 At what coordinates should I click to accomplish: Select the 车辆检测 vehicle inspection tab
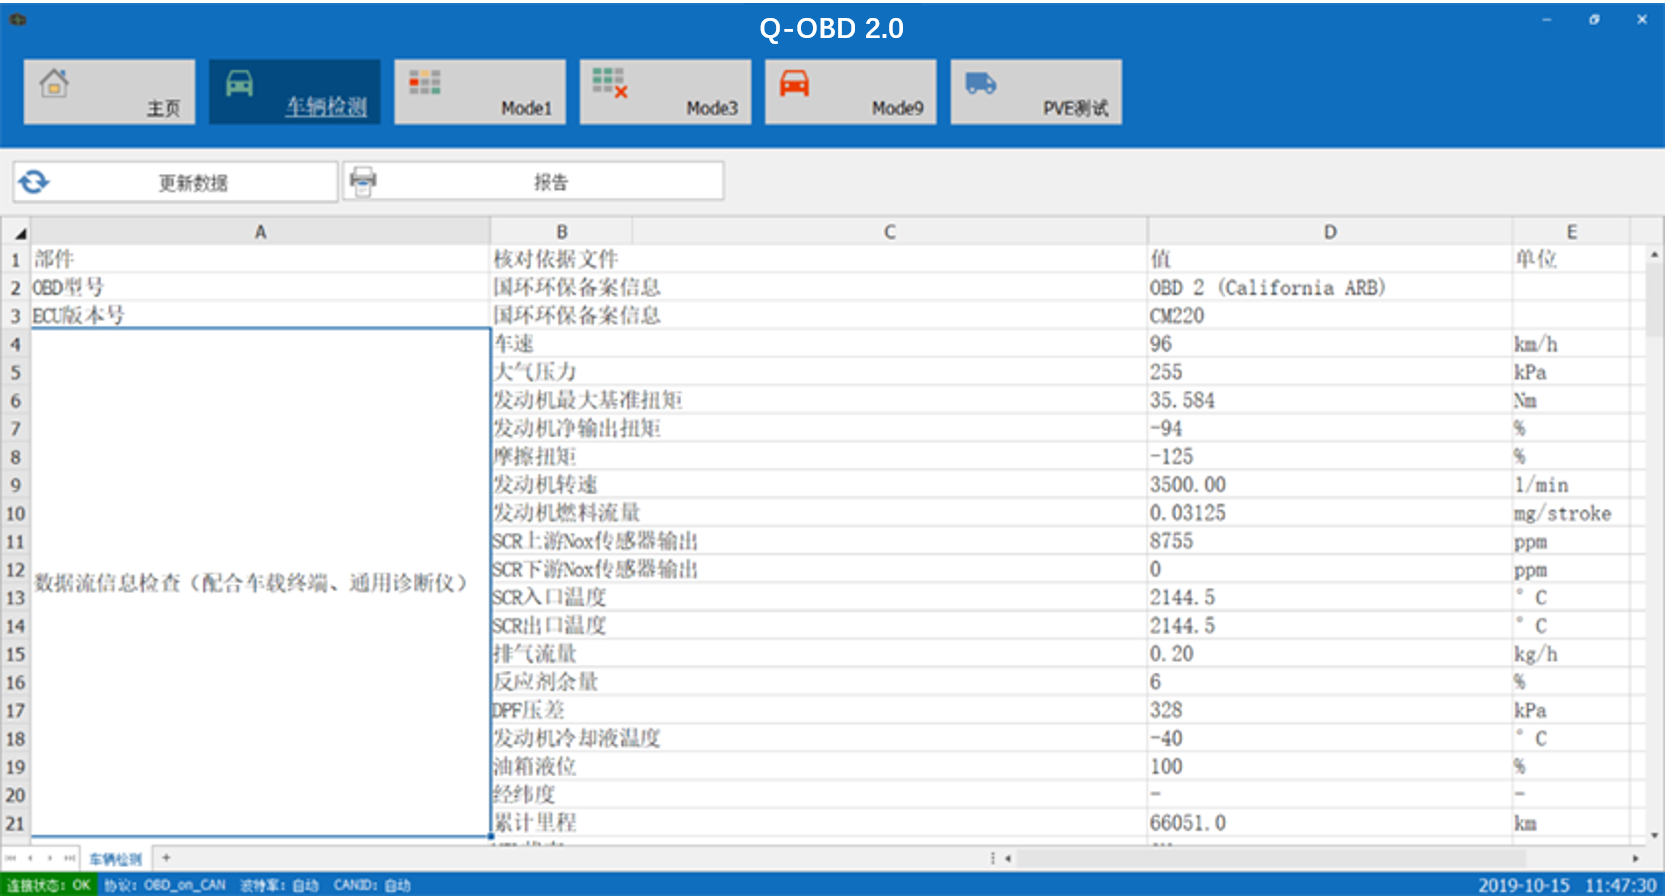coord(295,92)
